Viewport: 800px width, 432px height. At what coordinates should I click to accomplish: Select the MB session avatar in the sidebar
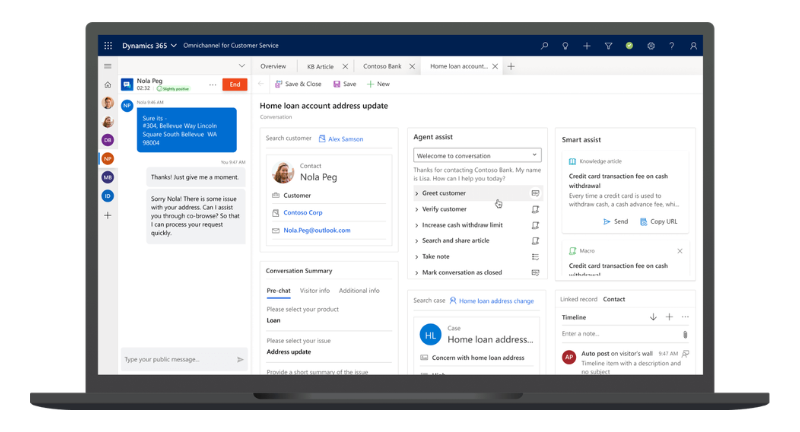click(x=108, y=177)
